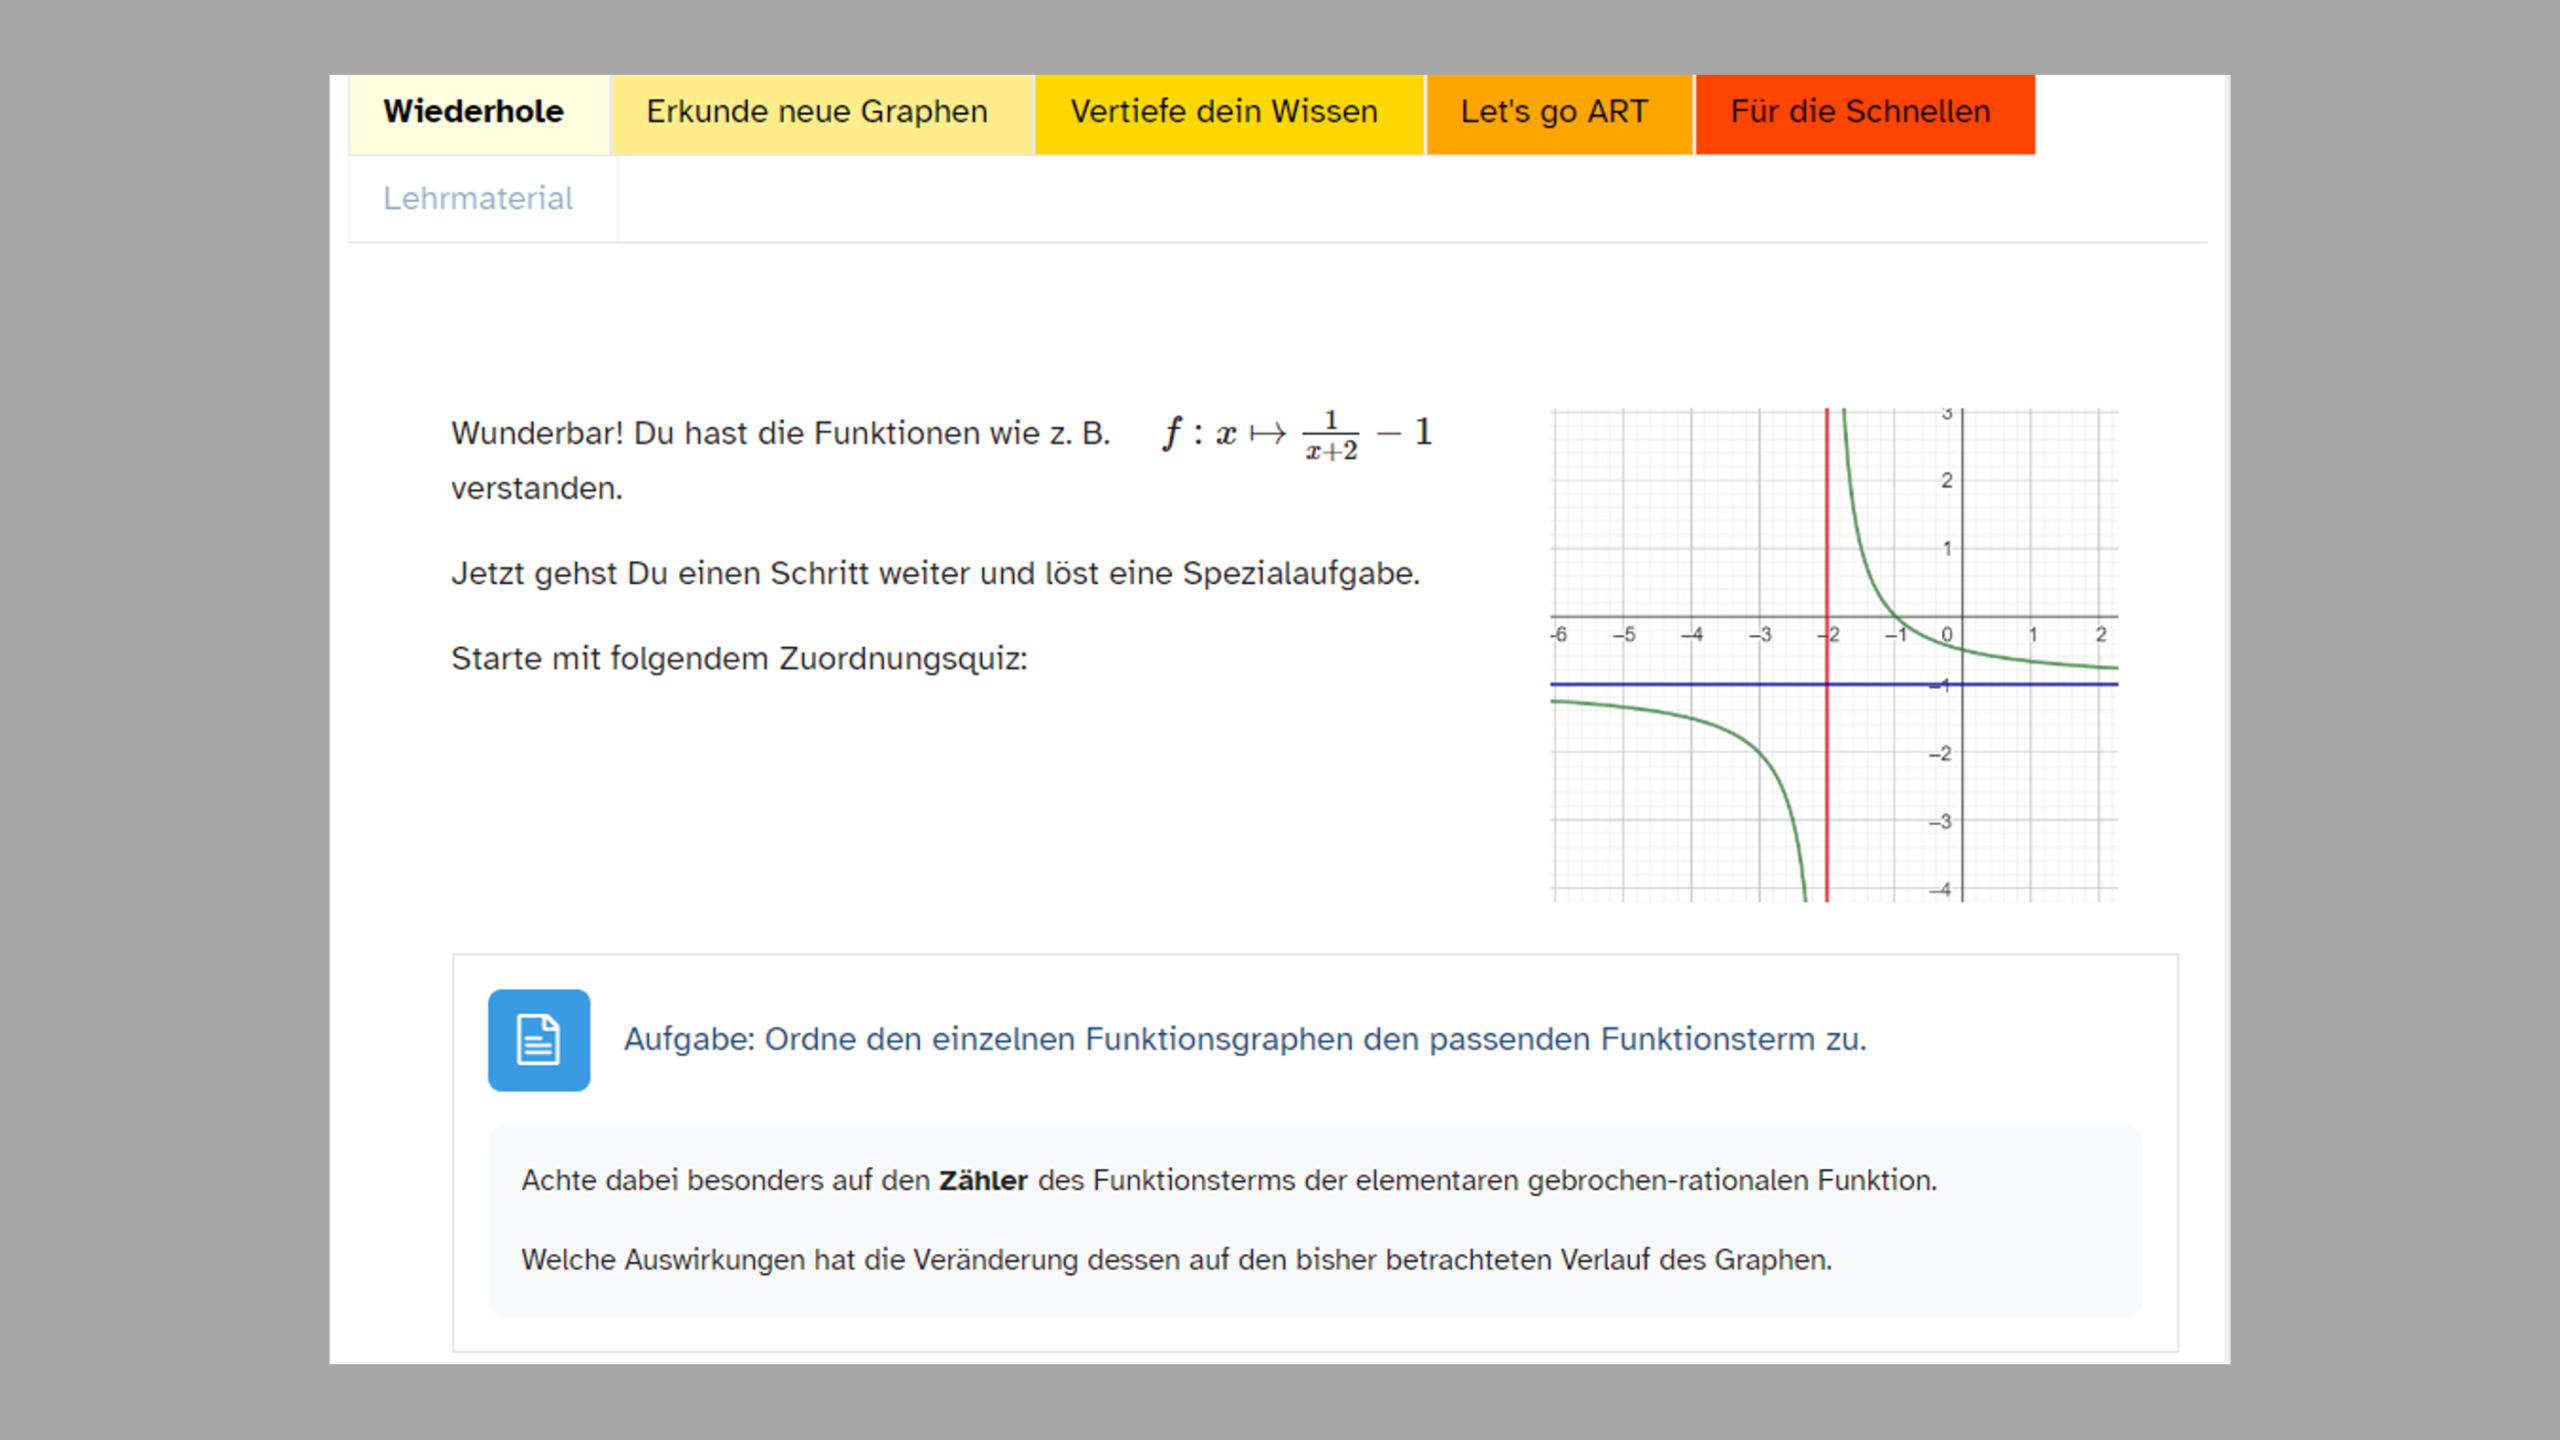Open the Erkunde neue Graphen tab

tap(817, 112)
